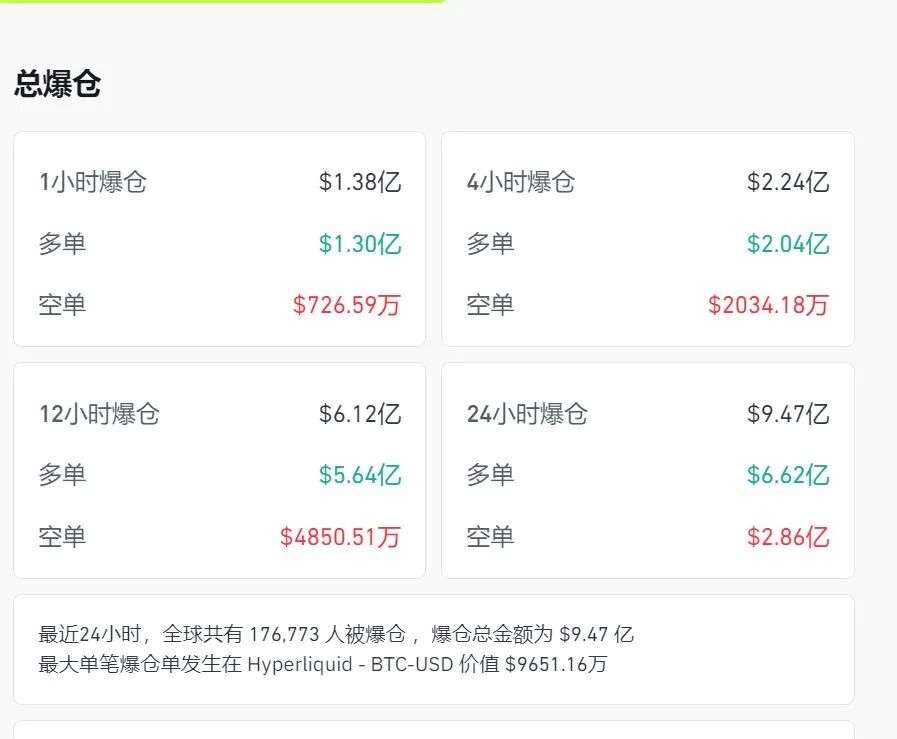Click the 1-hour short value $726.59万
897x739 pixels.
point(346,305)
